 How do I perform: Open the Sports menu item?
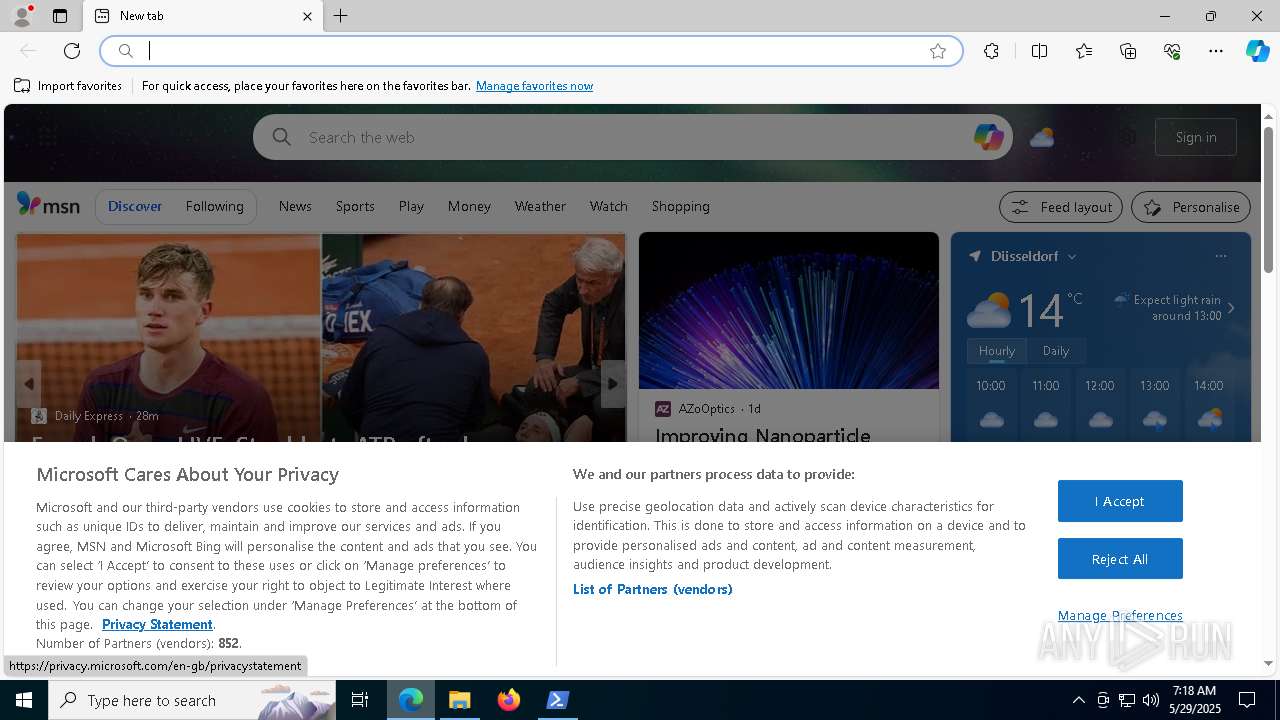355,206
